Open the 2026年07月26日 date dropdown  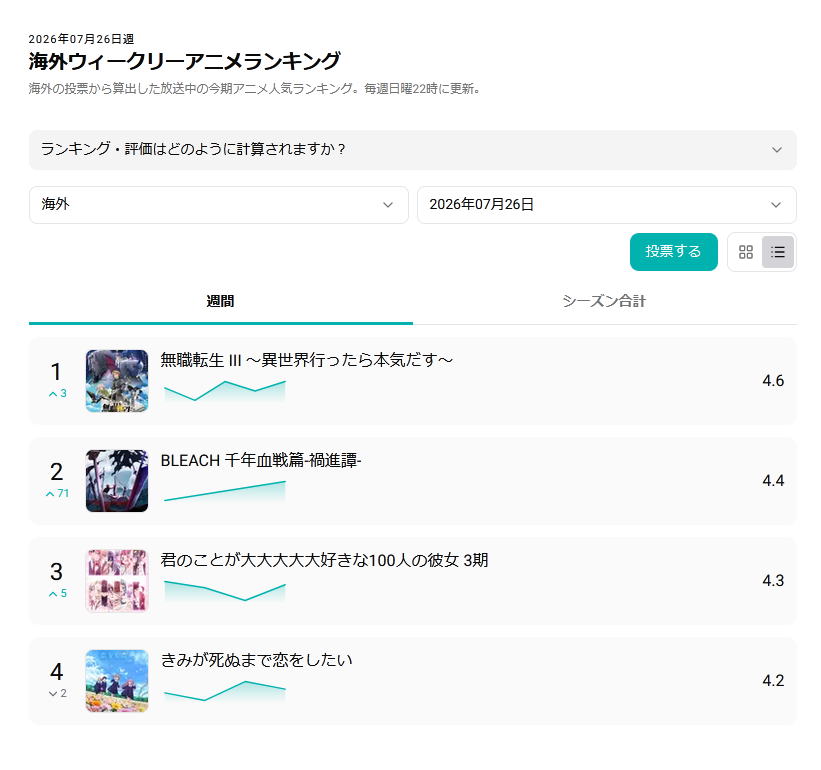click(x=607, y=205)
